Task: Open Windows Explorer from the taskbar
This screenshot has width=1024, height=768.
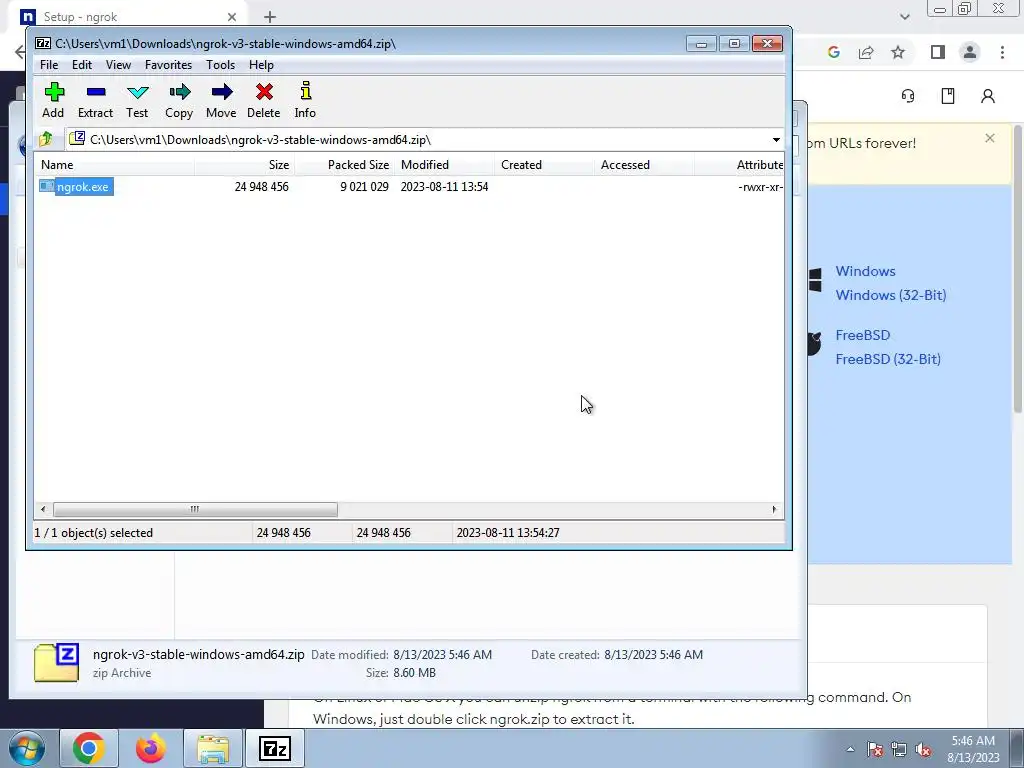Action: coord(213,748)
